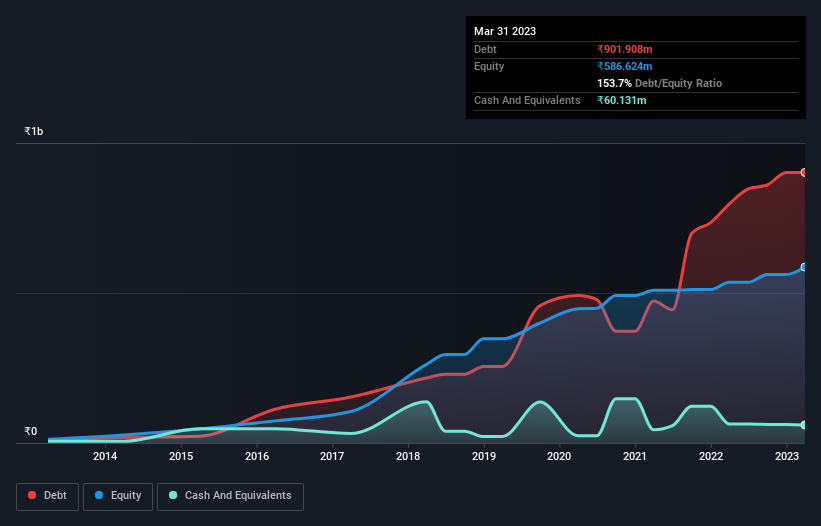This screenshot has width=821, height=526.
Task: Click the blue Equity legend dot
Action: click(x=99, y=495)
